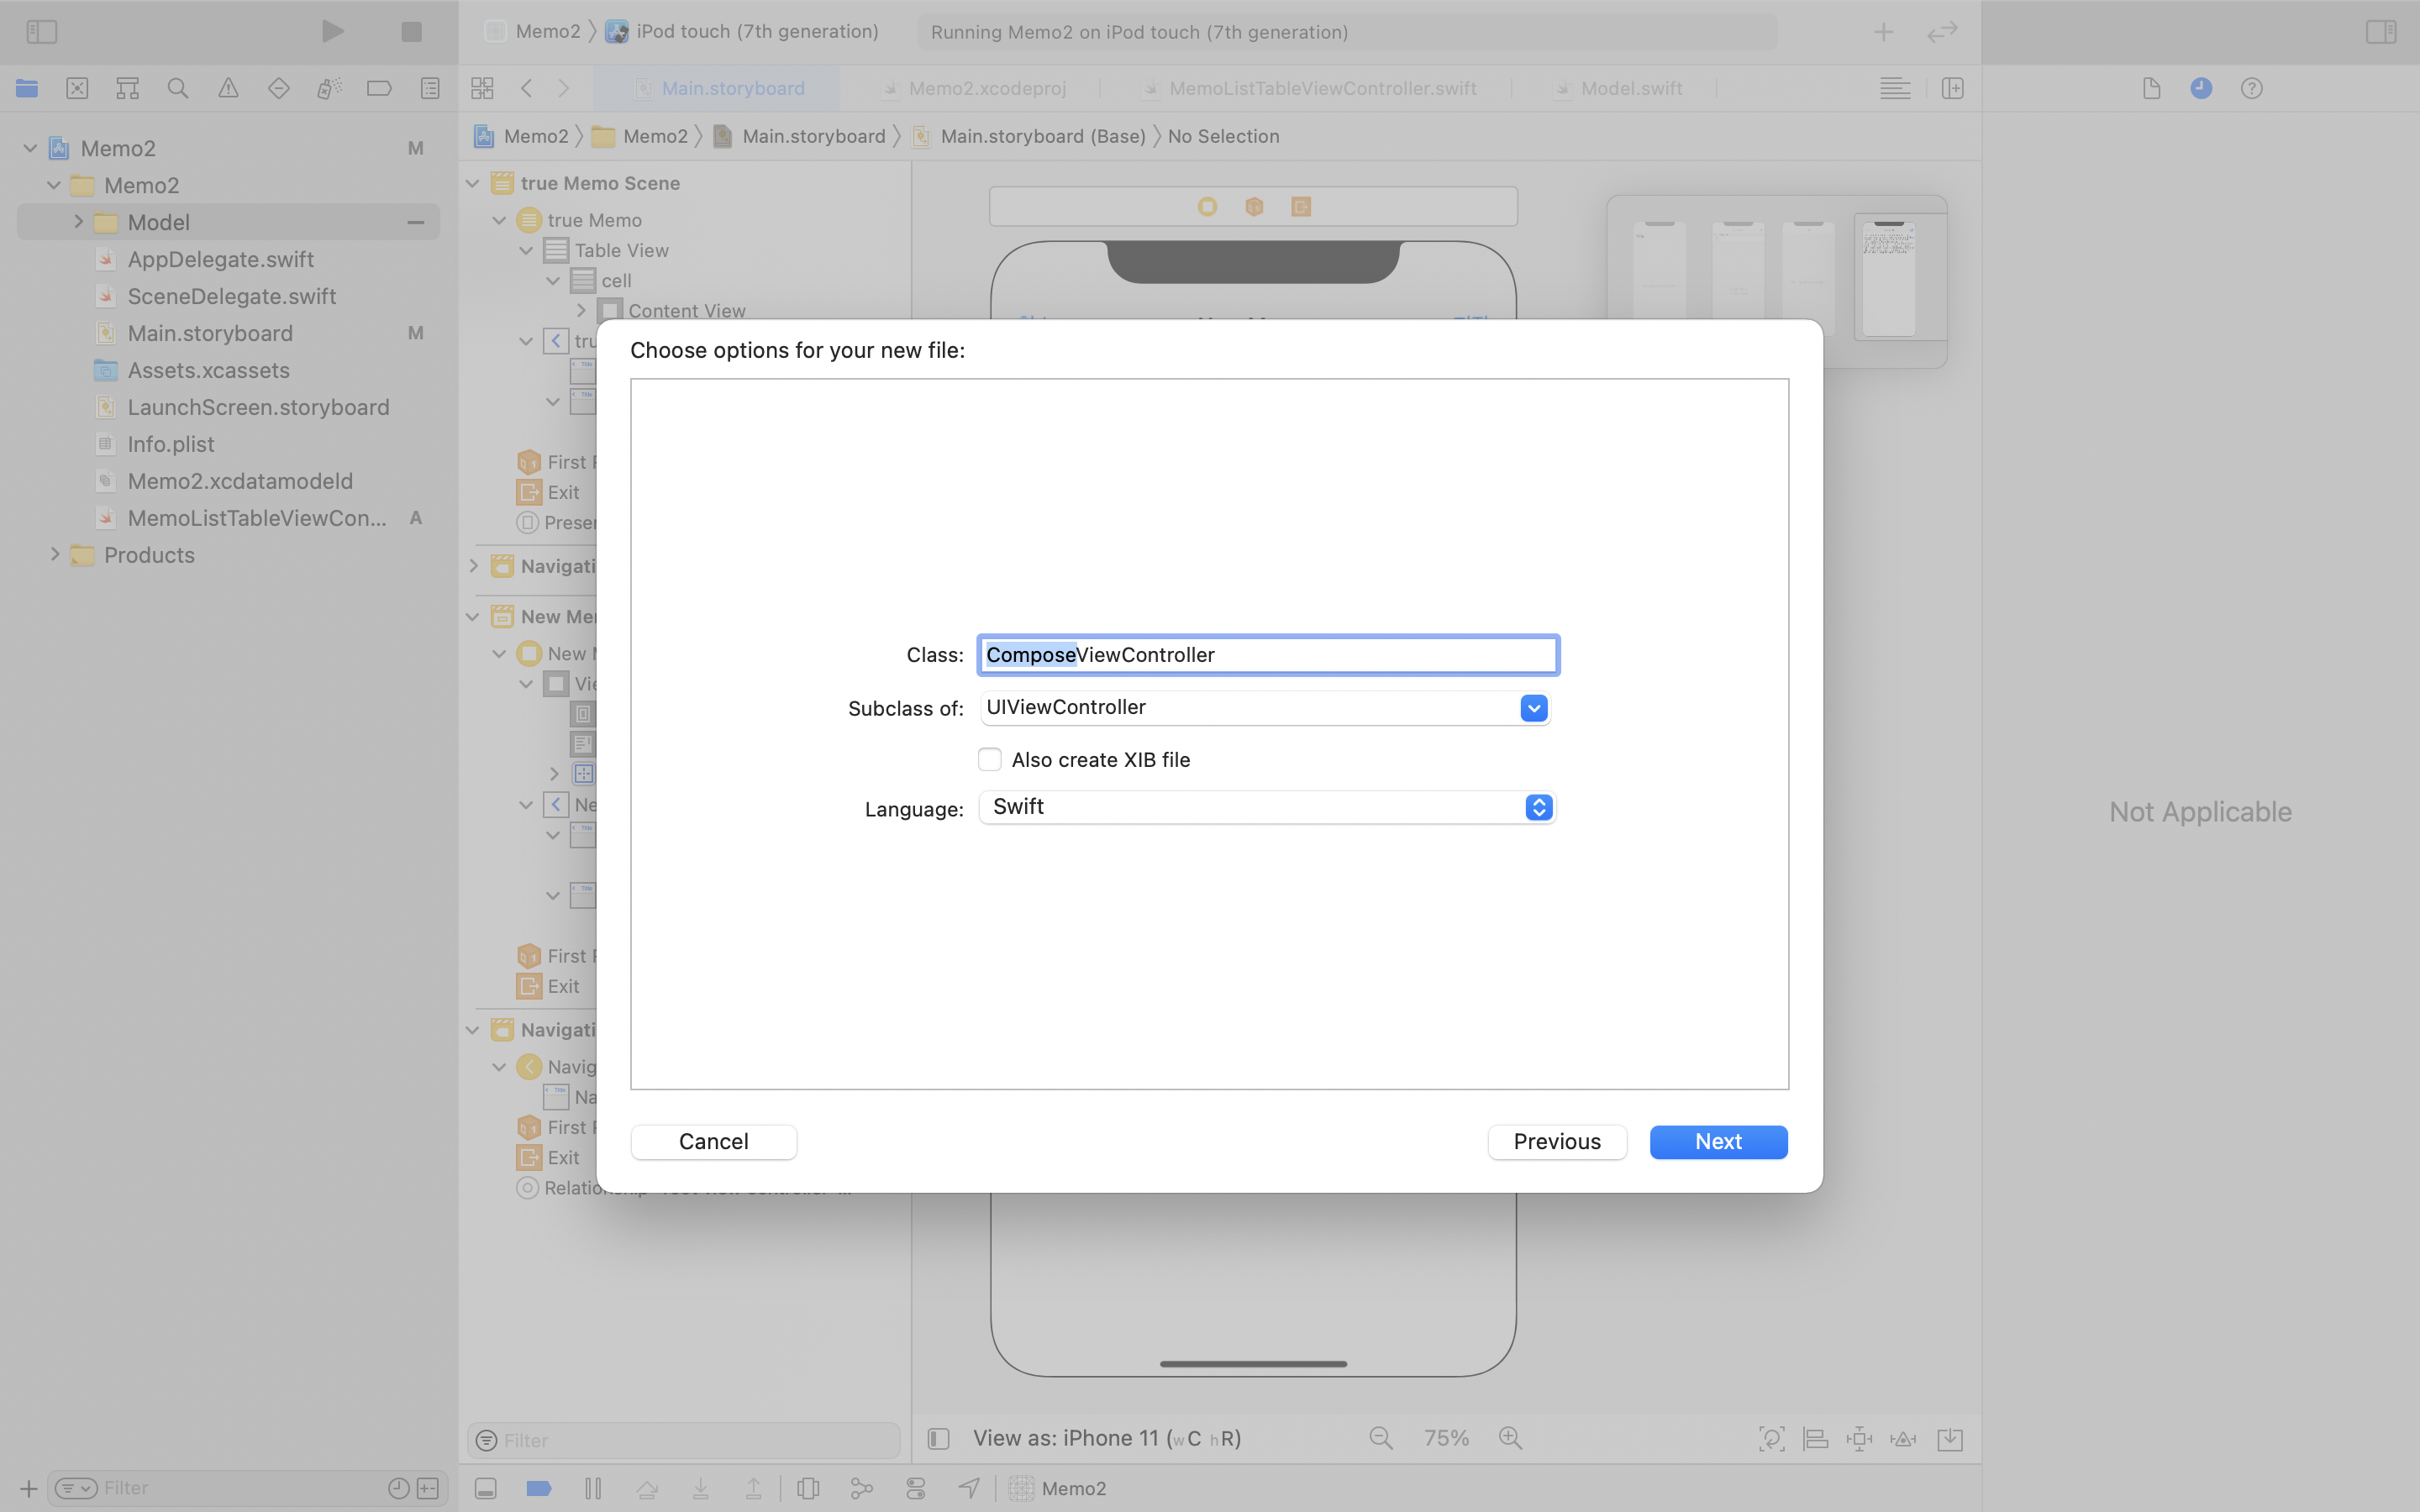This screenshot has height=1512, width=2420.
Task: Open the Breakpoint navigator icon
Action: point(379,88)
